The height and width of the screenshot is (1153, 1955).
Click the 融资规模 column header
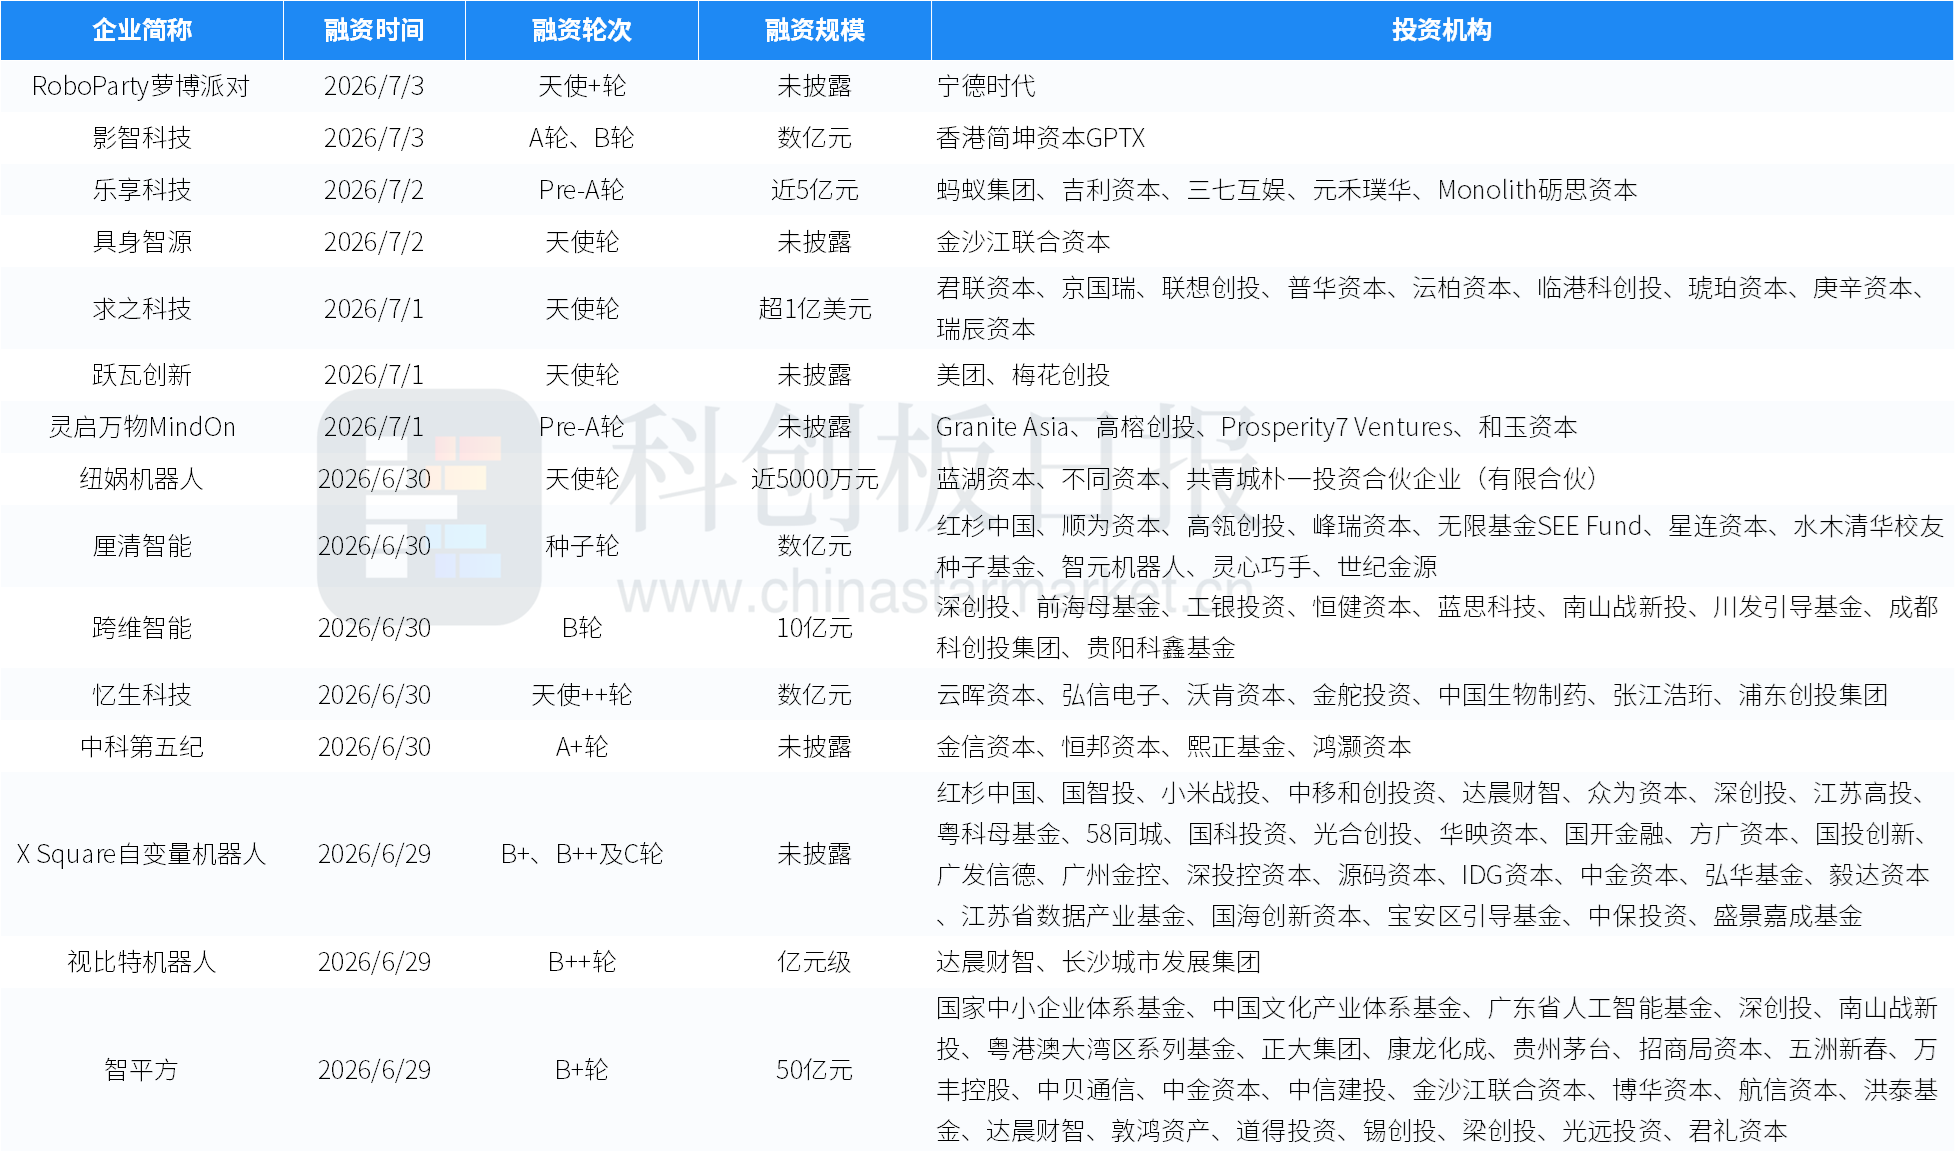pyautogui.click(x=815, y=30)
